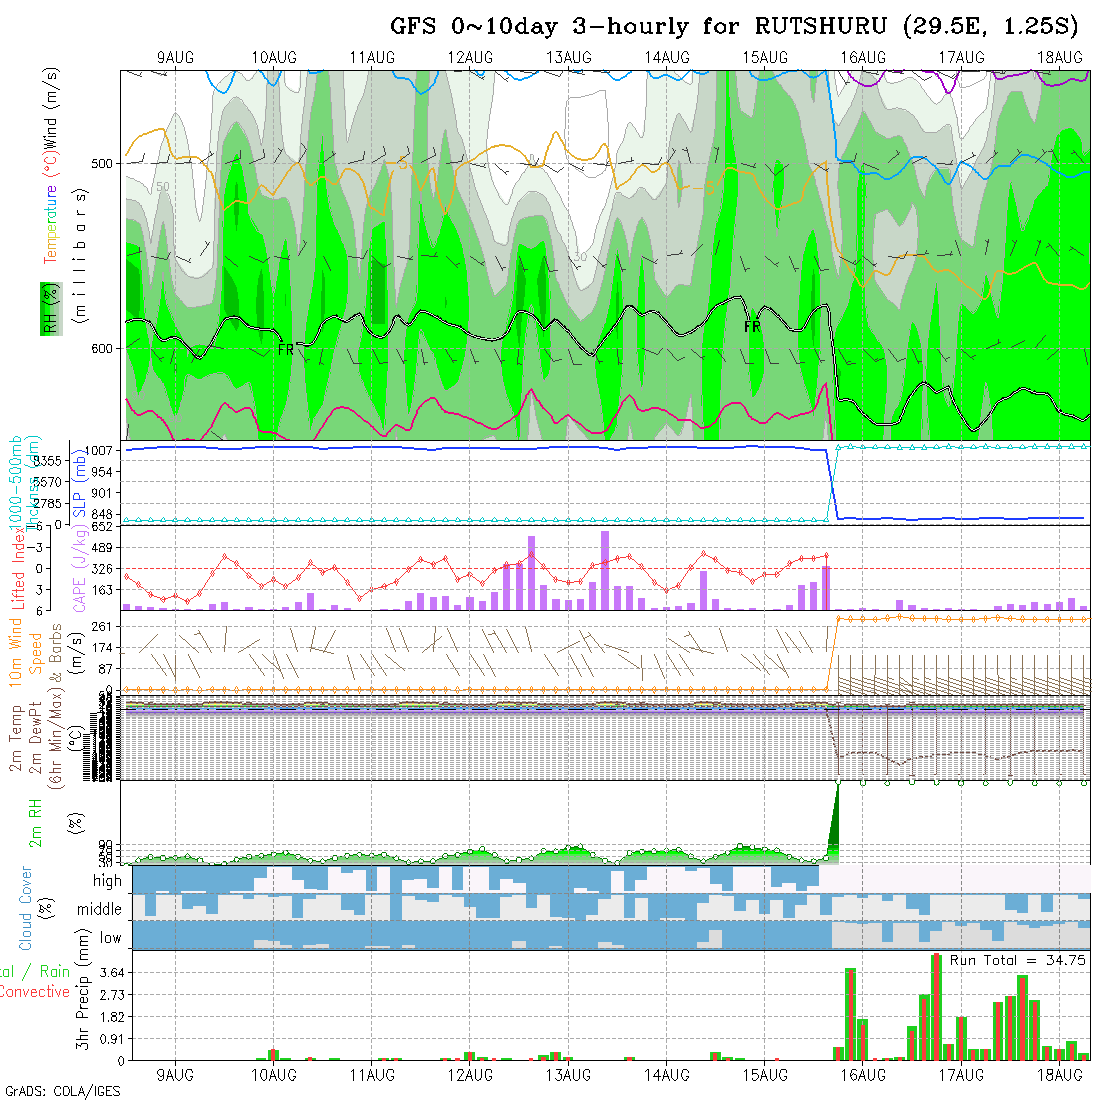This screenshot has height=1100, width=1100.
Task: Click the 2.73 precipitation tick value
Action: click(x=112, y=995)
